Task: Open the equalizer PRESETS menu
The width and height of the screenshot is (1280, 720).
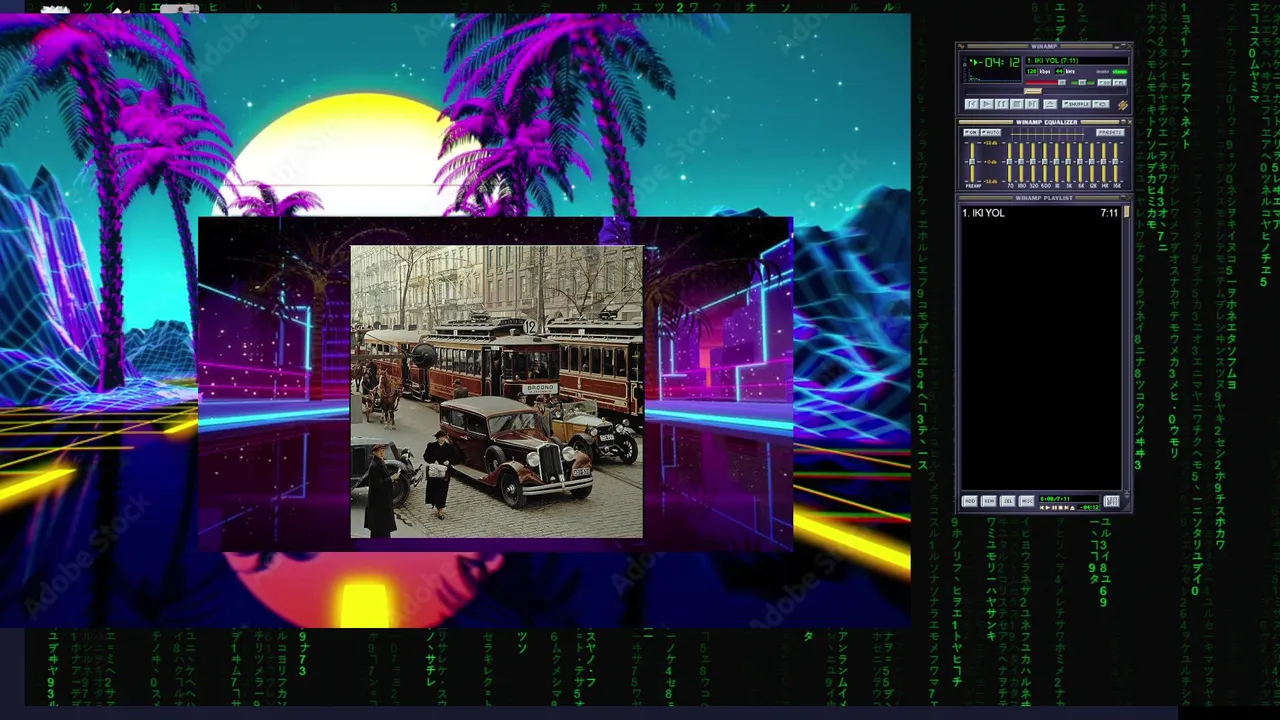Action: (x=1110, y=132)
